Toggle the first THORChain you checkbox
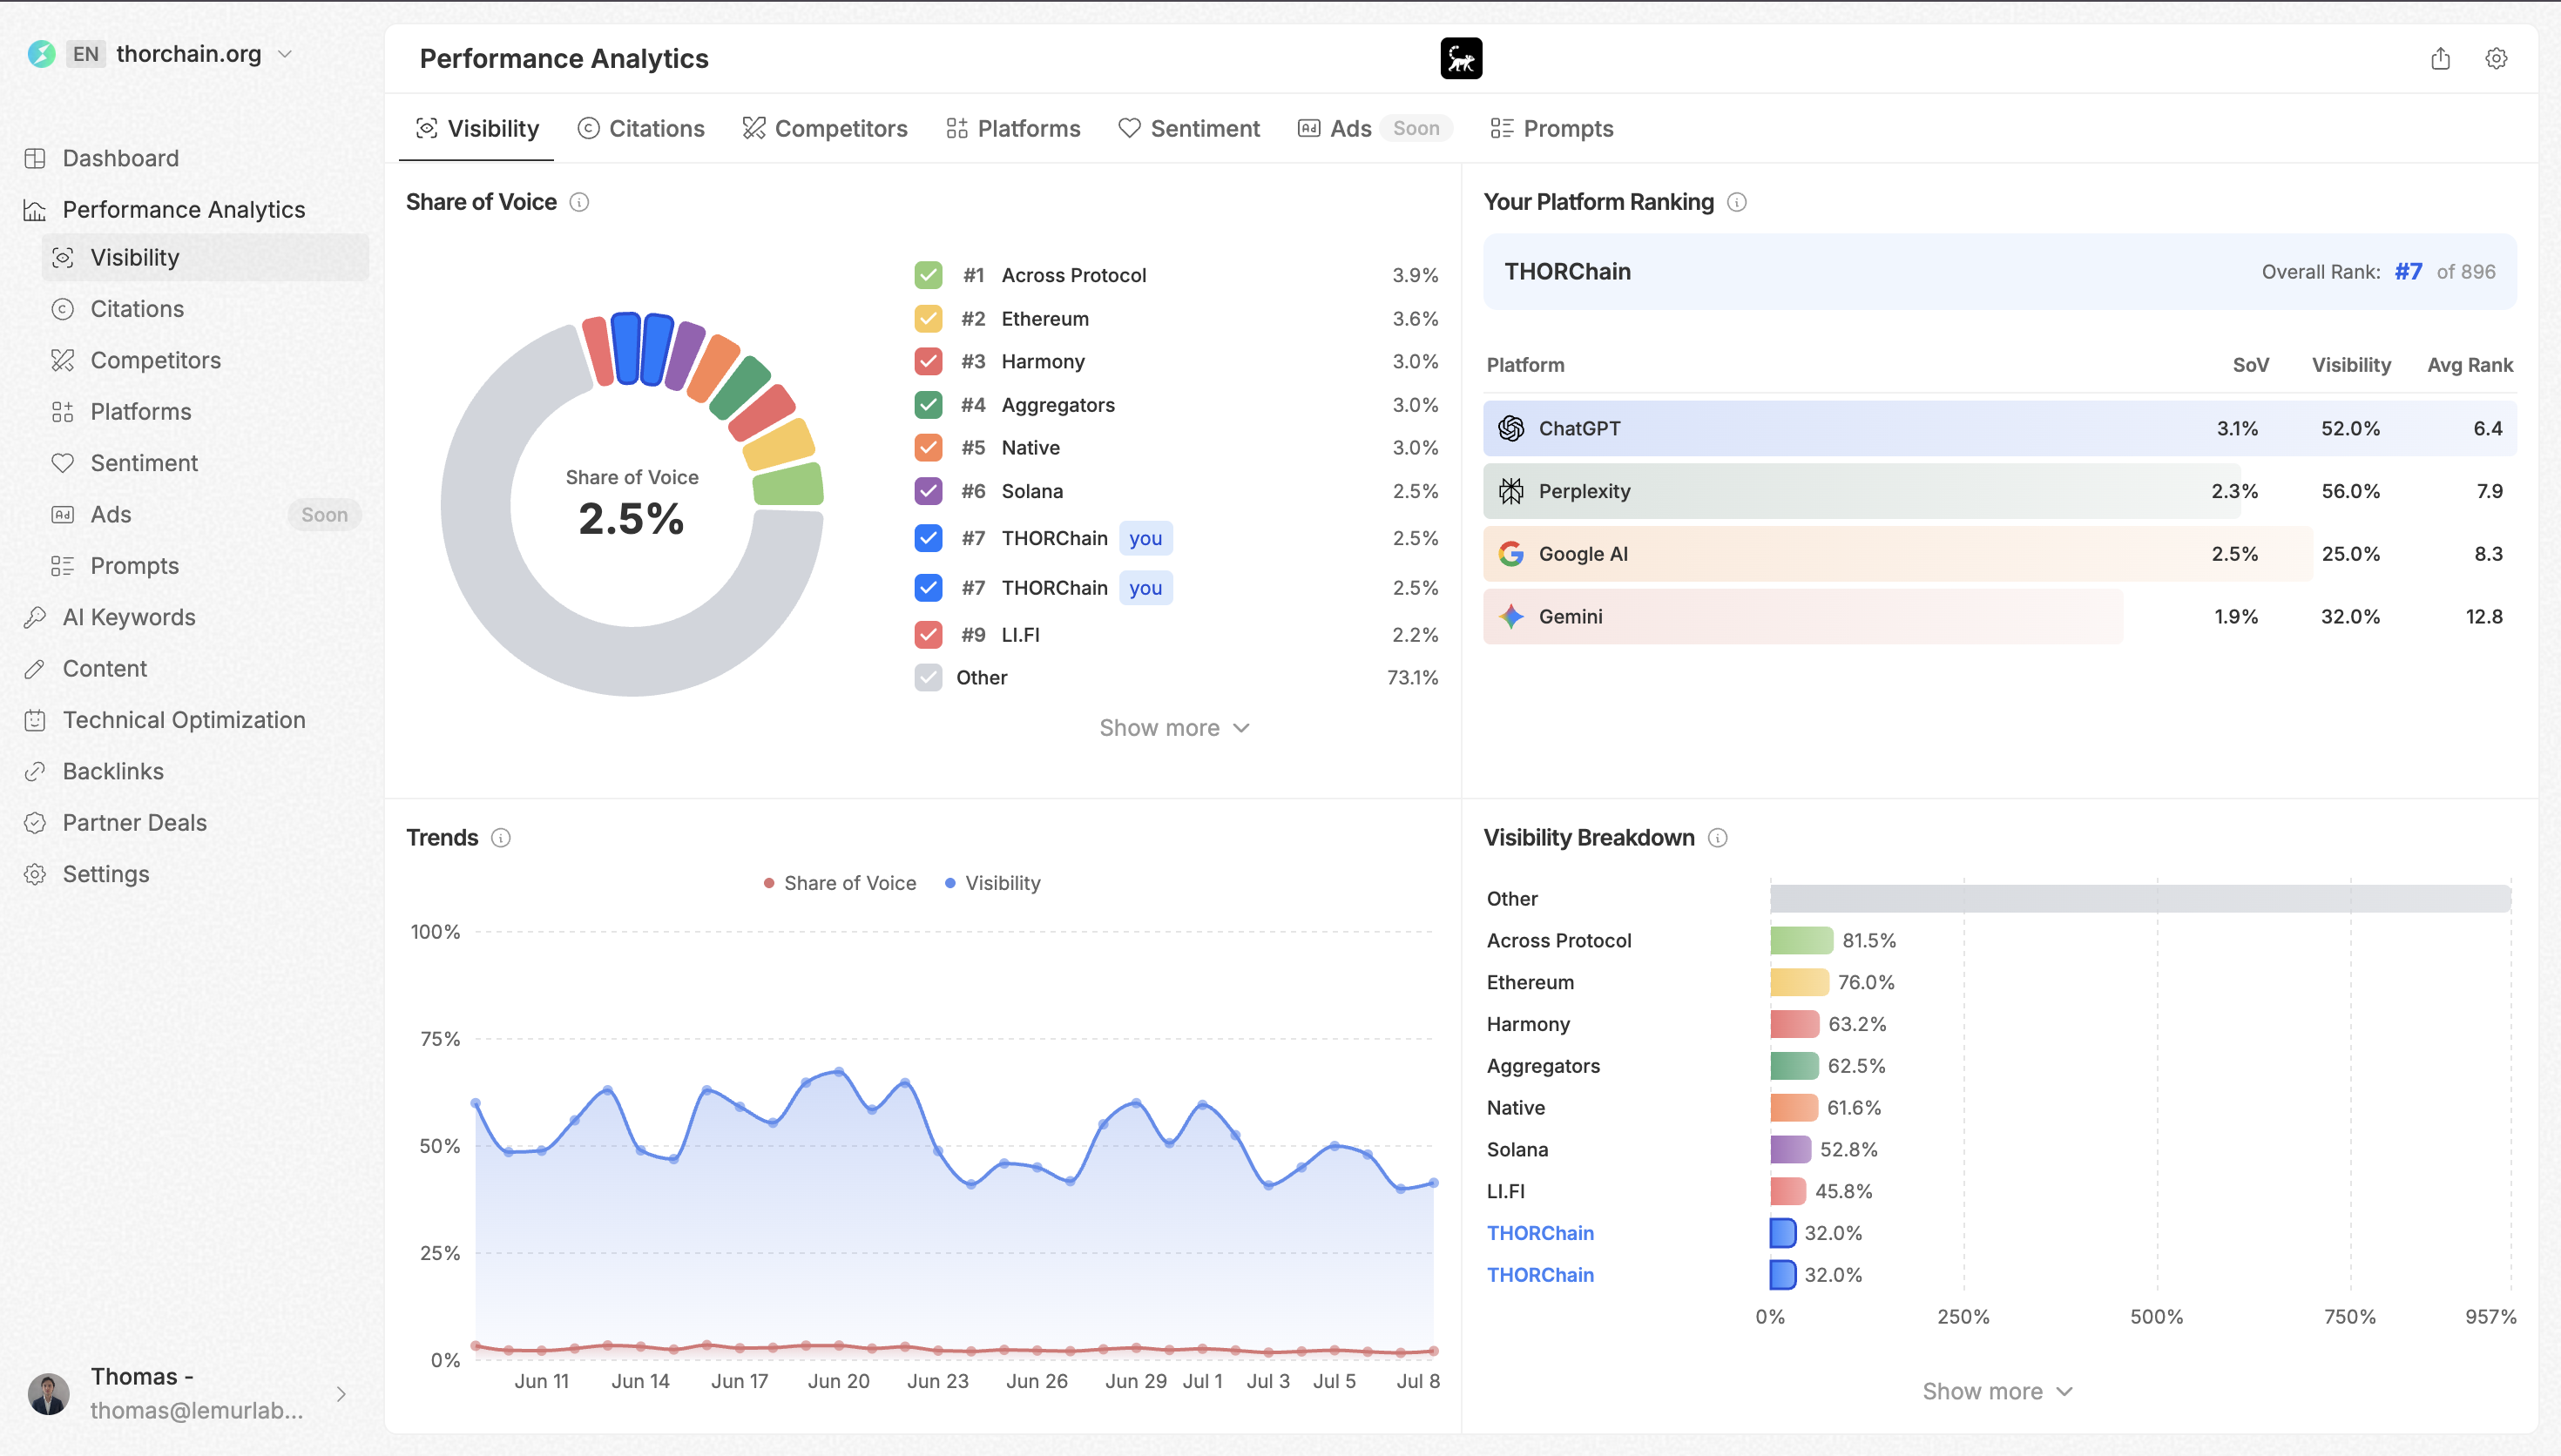This screenshot has width=2561, height=1456. tap(928, 538)
